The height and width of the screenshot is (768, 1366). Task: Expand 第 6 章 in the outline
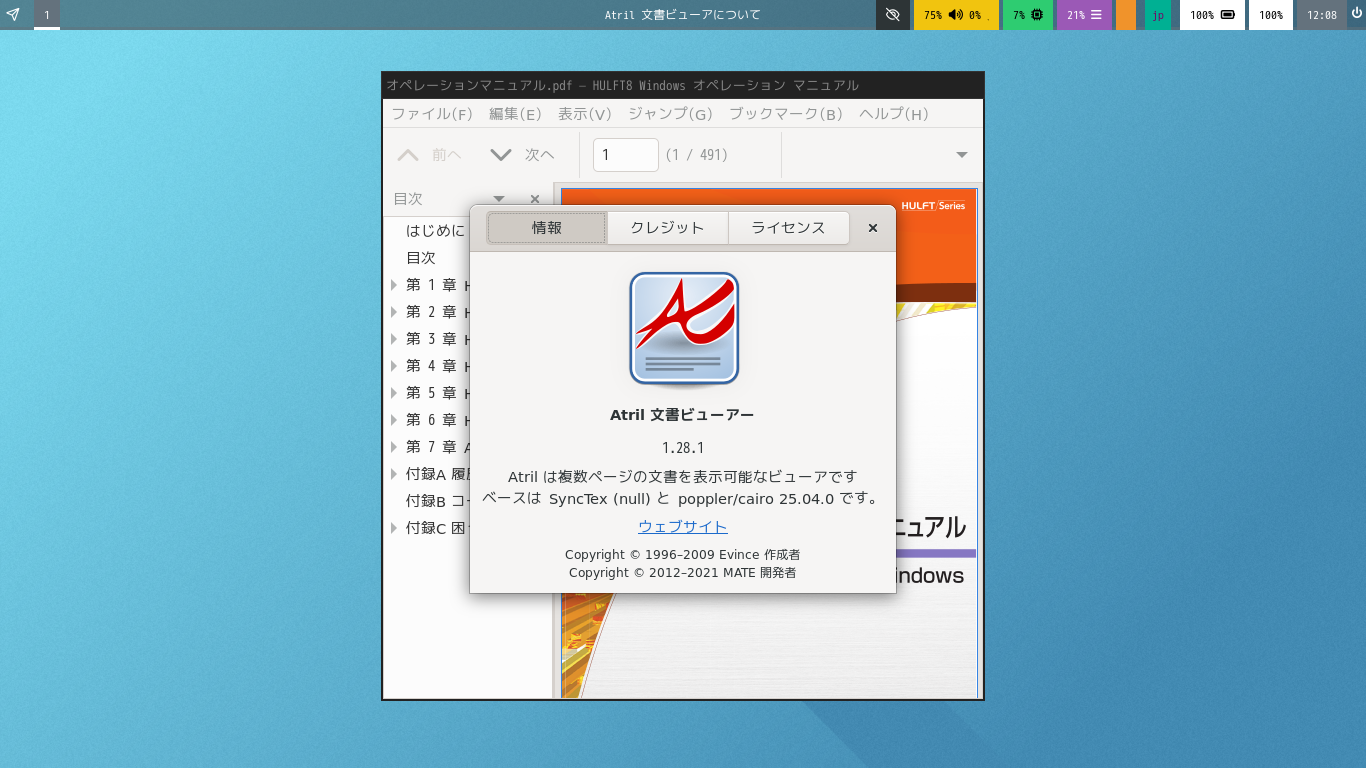point(394,420)
